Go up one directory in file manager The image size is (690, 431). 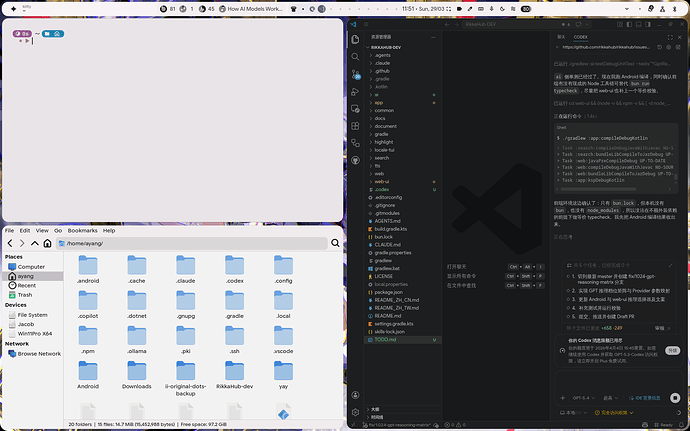[x=35, y=243]
